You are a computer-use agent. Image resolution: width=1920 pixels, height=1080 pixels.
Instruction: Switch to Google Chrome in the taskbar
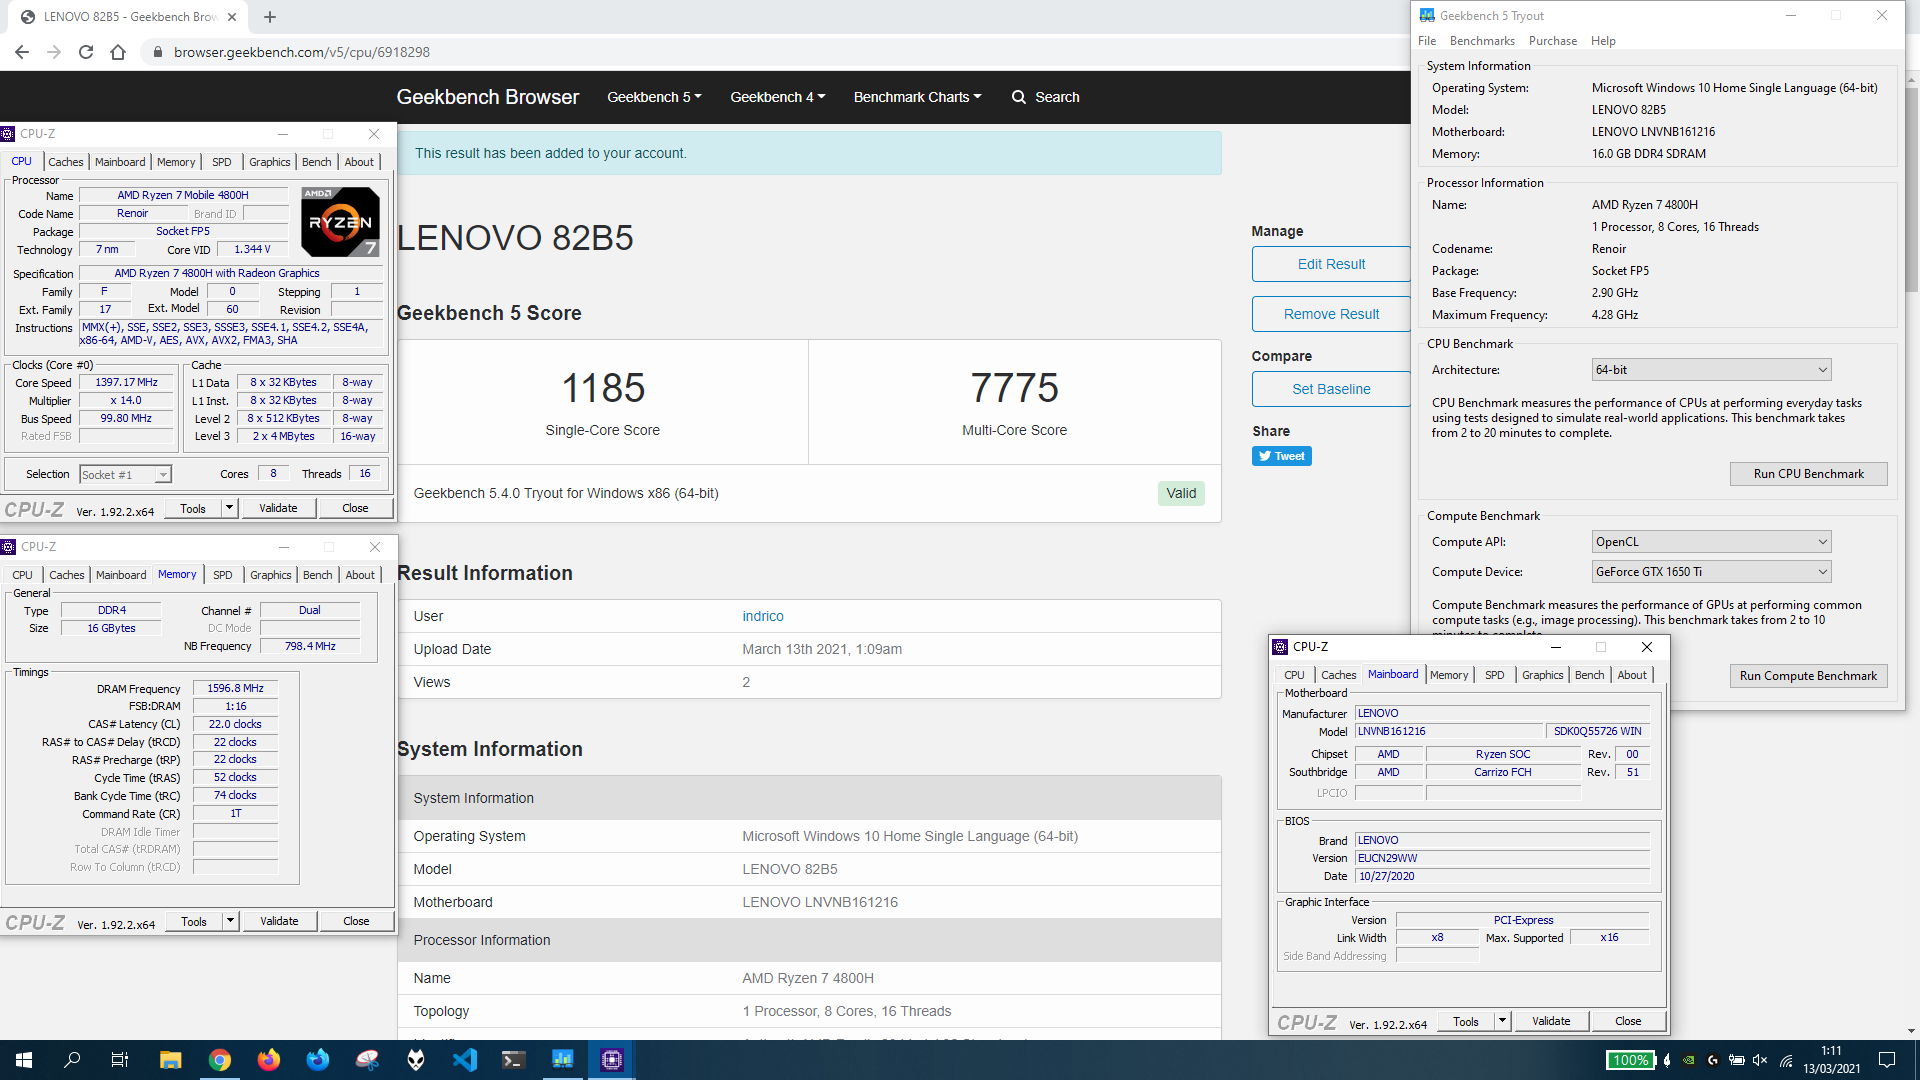click(220, 1060)
